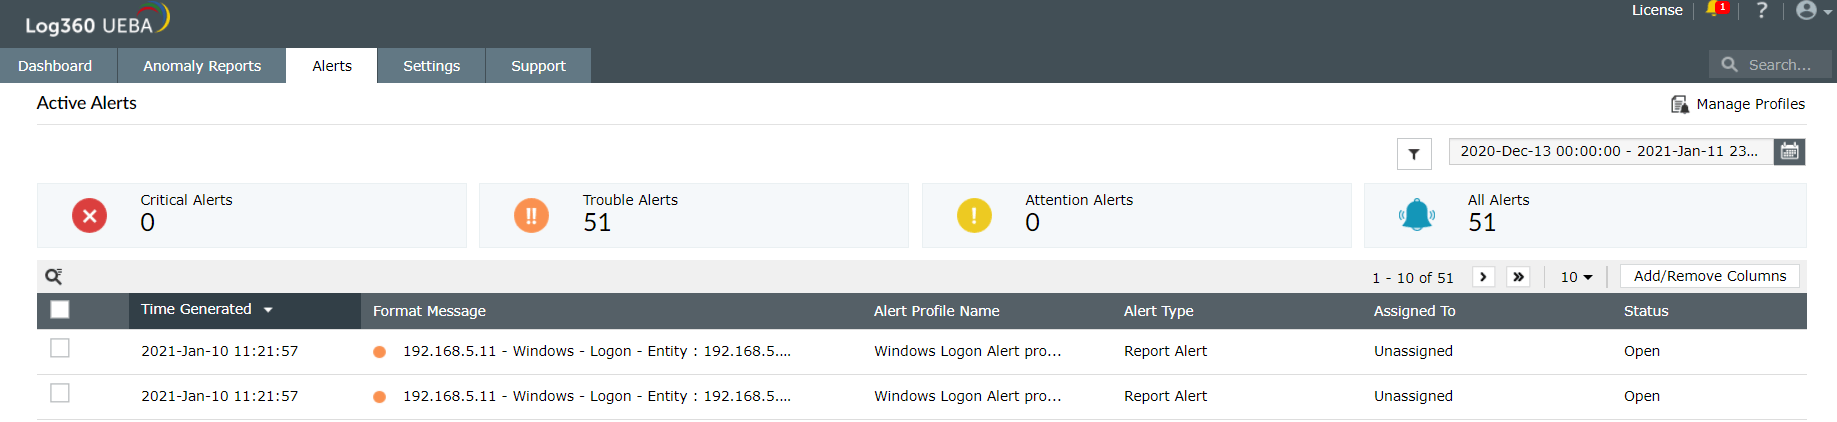Click the notification bell icon
The width and height of the screenshot is (1837, 422).
coord(1715,10)
